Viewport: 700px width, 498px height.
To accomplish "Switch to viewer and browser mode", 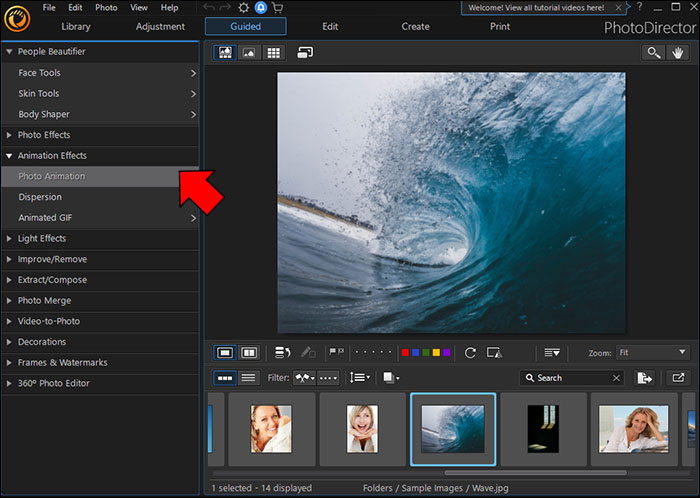I will pyautogui.click(x=225, y=53).
